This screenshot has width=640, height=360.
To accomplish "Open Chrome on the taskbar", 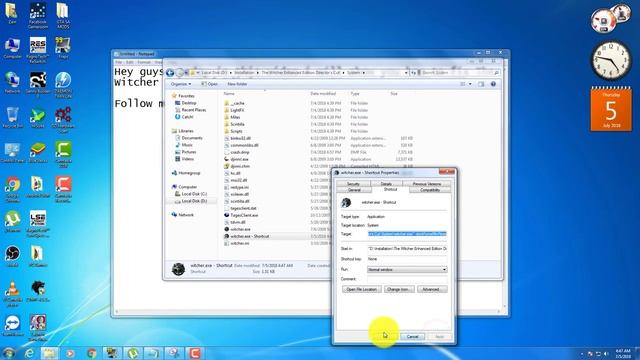I will coord(92,353).
